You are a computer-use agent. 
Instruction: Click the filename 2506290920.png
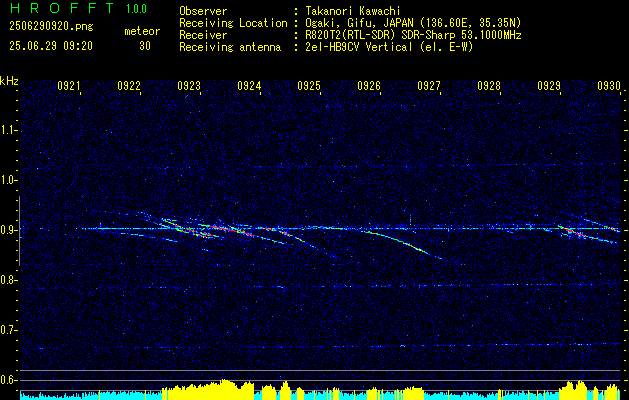coord(51,27)
